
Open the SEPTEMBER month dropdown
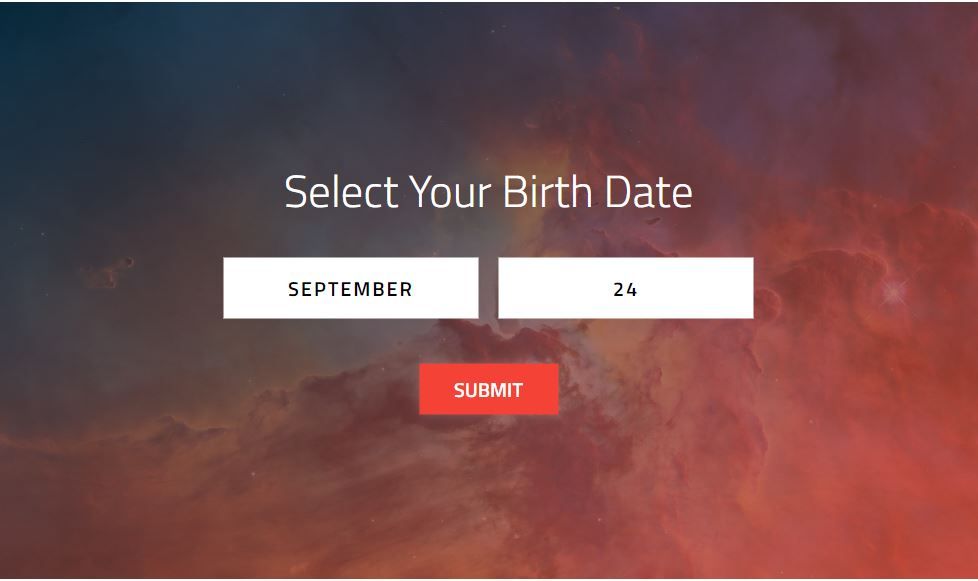(350, 288)
